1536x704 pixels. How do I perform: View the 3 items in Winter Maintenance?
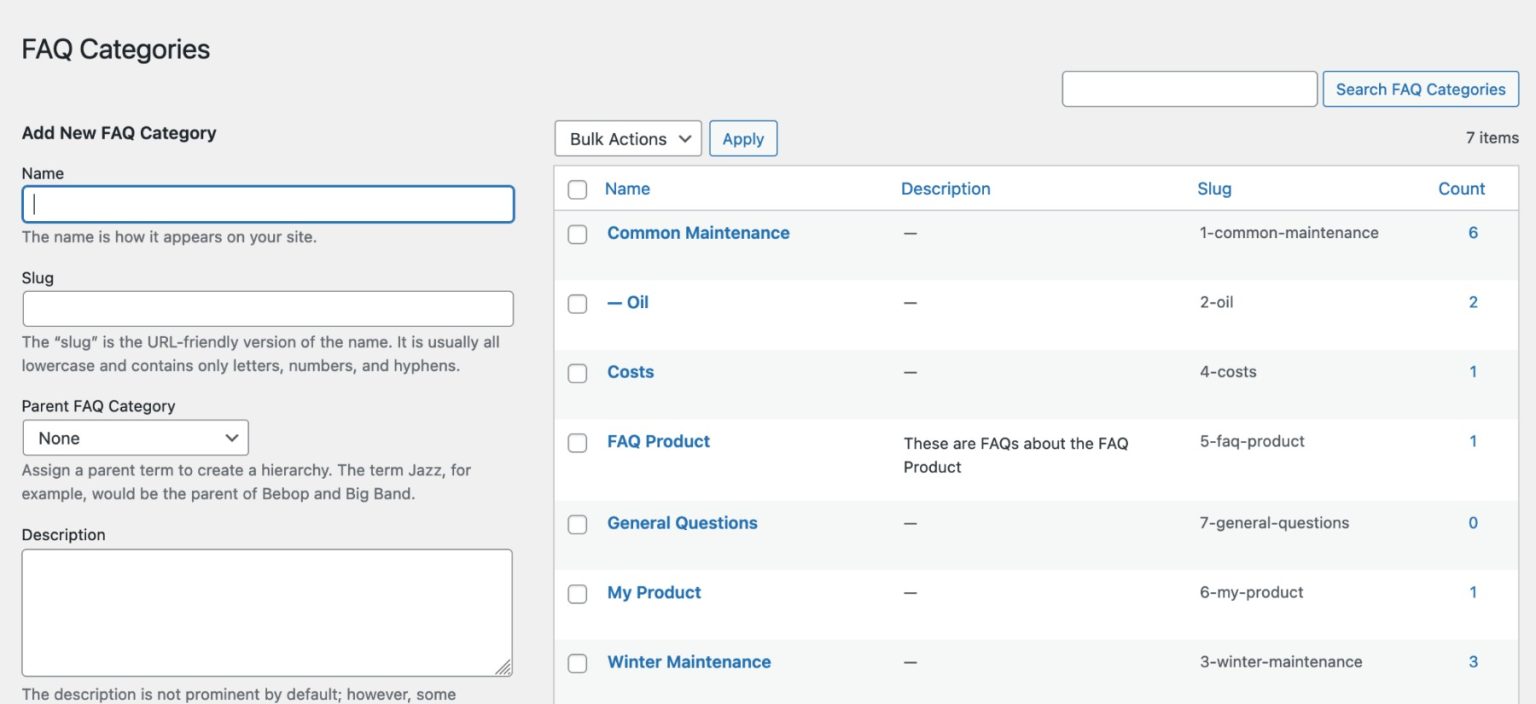[x=1472, y=661]
